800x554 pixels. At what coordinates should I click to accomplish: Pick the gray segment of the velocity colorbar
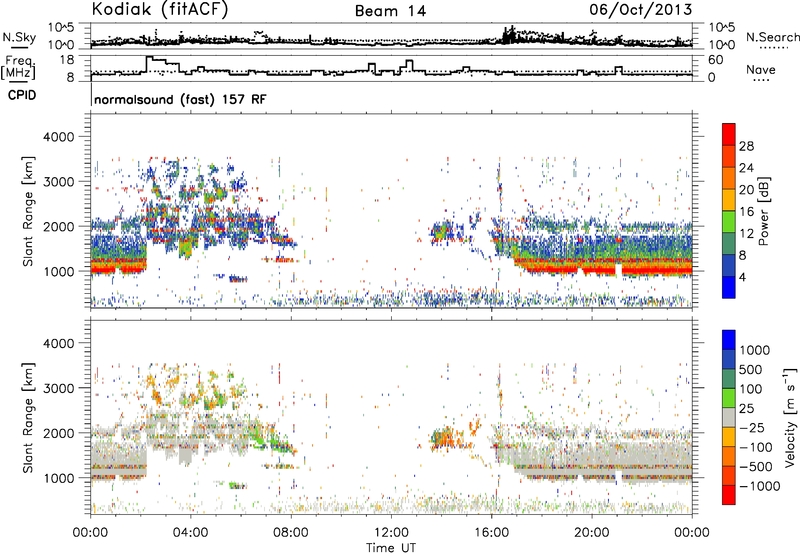[x=729, y=417]
